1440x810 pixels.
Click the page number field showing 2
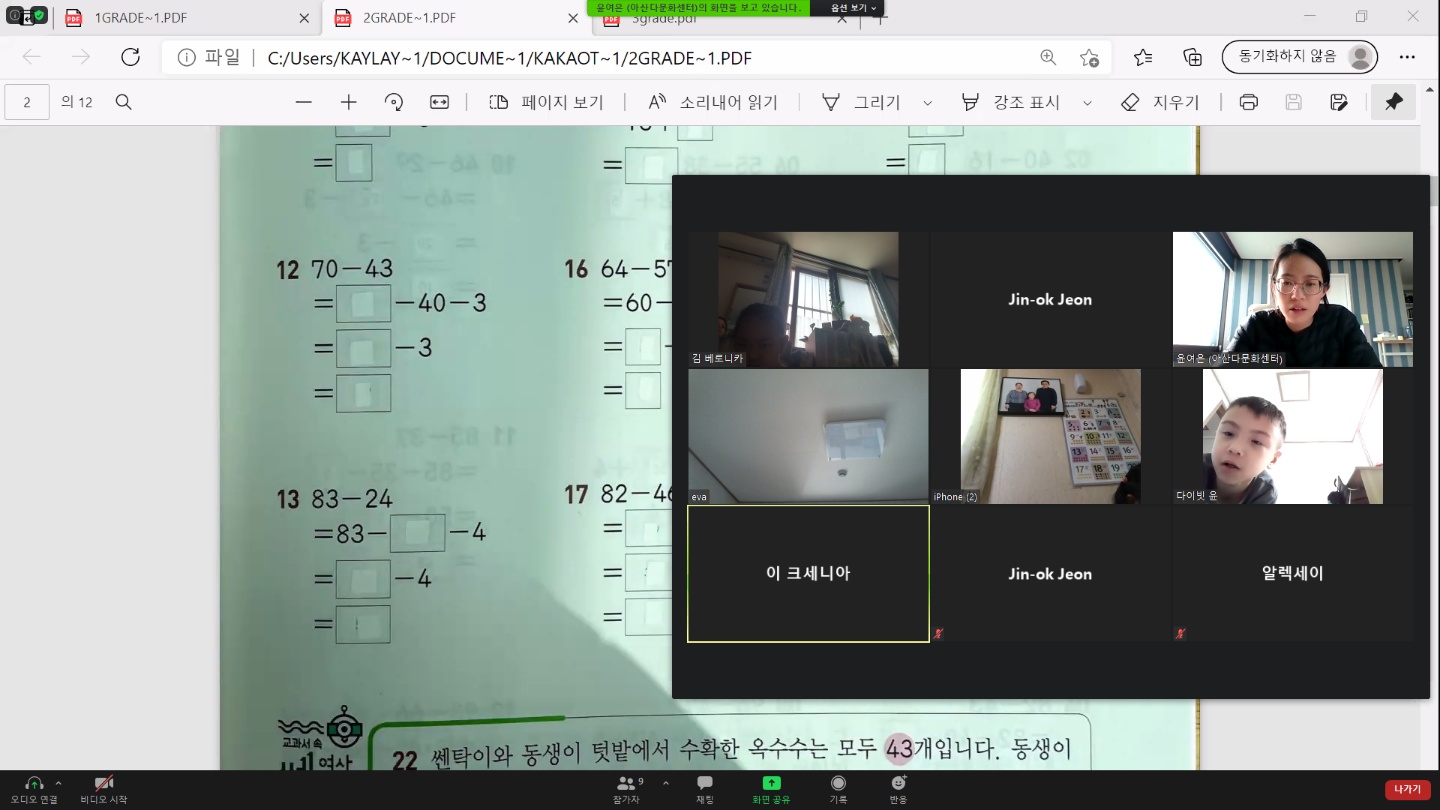pos(27,102)
